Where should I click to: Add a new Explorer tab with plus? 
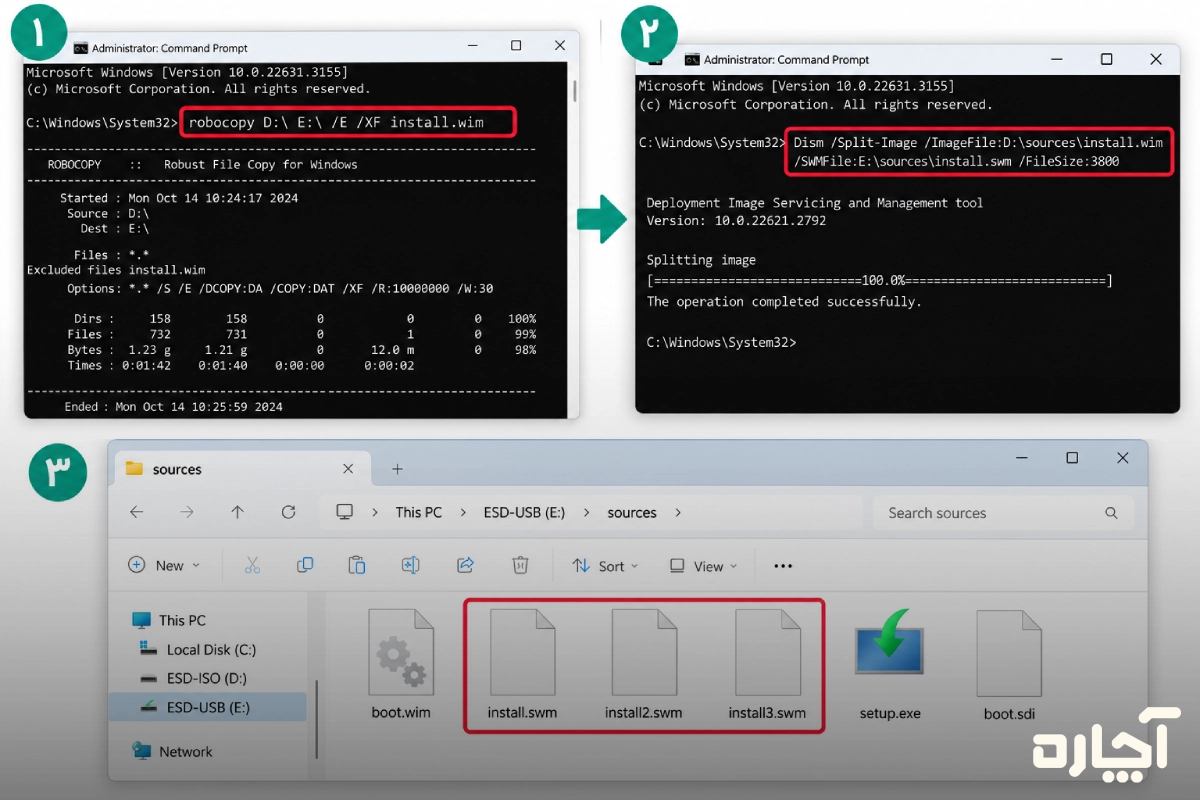tap(397, 468)
